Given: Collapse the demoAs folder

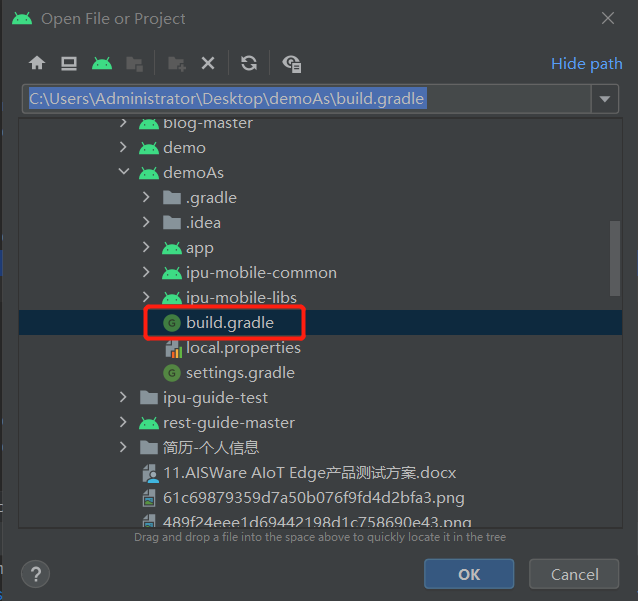Looking at the screenshot, I should point(124,173).
